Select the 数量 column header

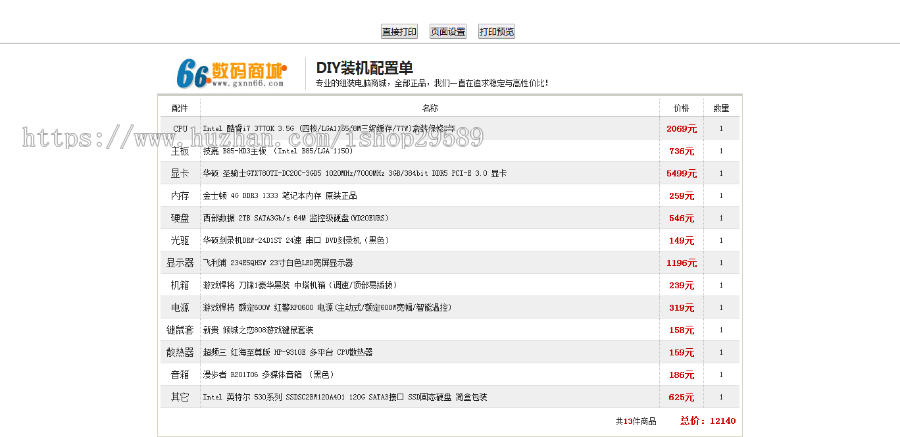click(x=721, y=108)
